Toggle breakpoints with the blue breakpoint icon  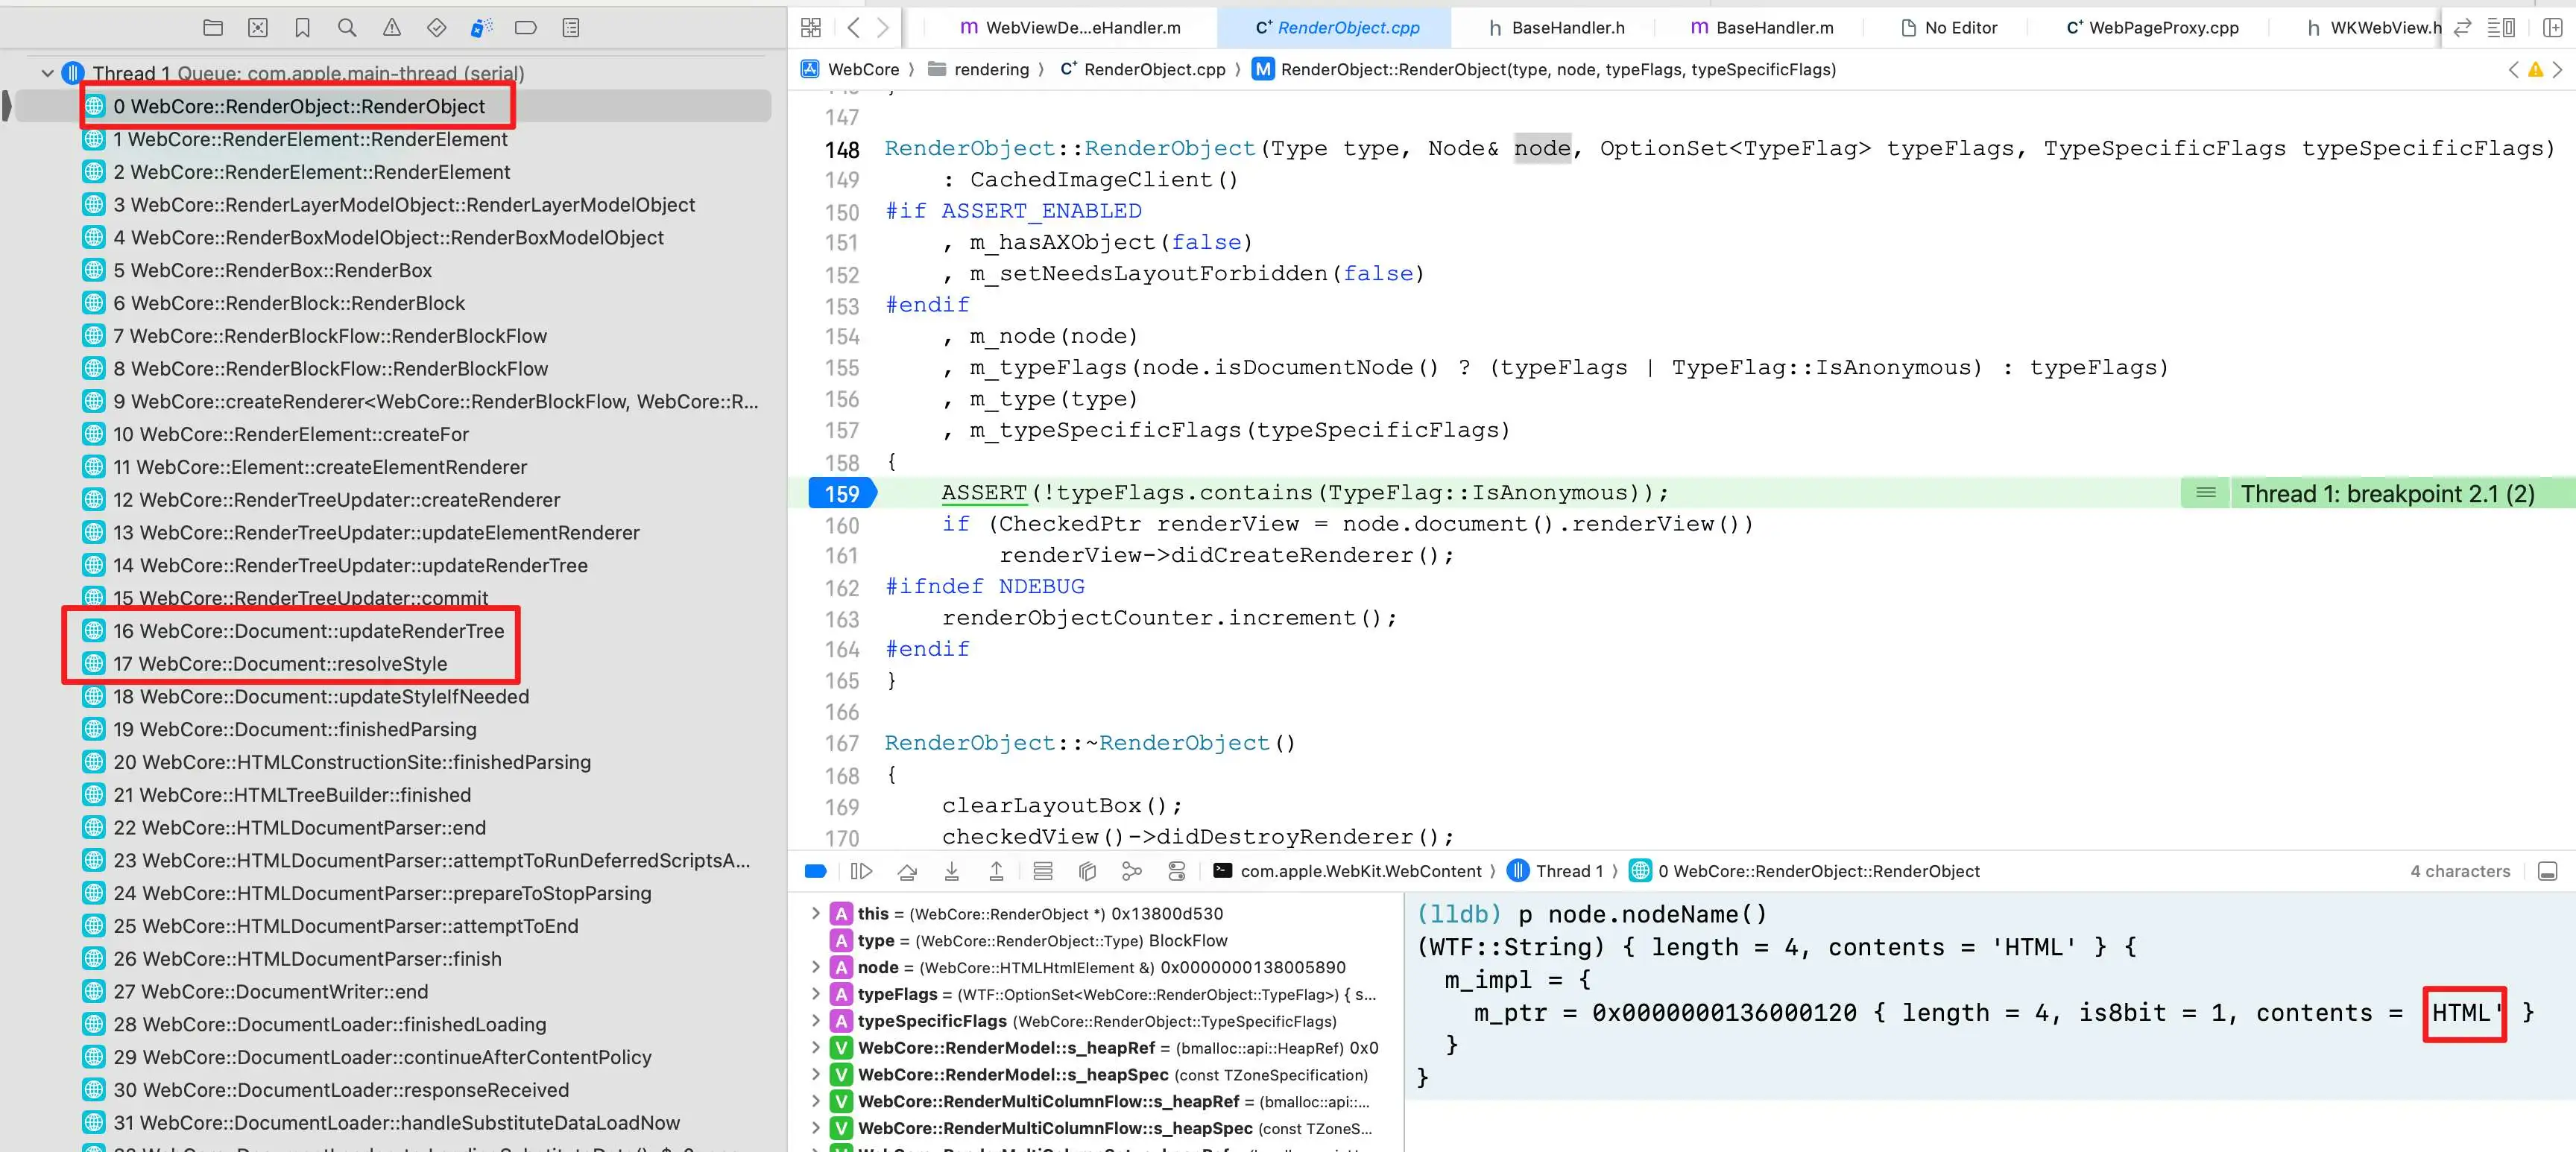[815, 871]
